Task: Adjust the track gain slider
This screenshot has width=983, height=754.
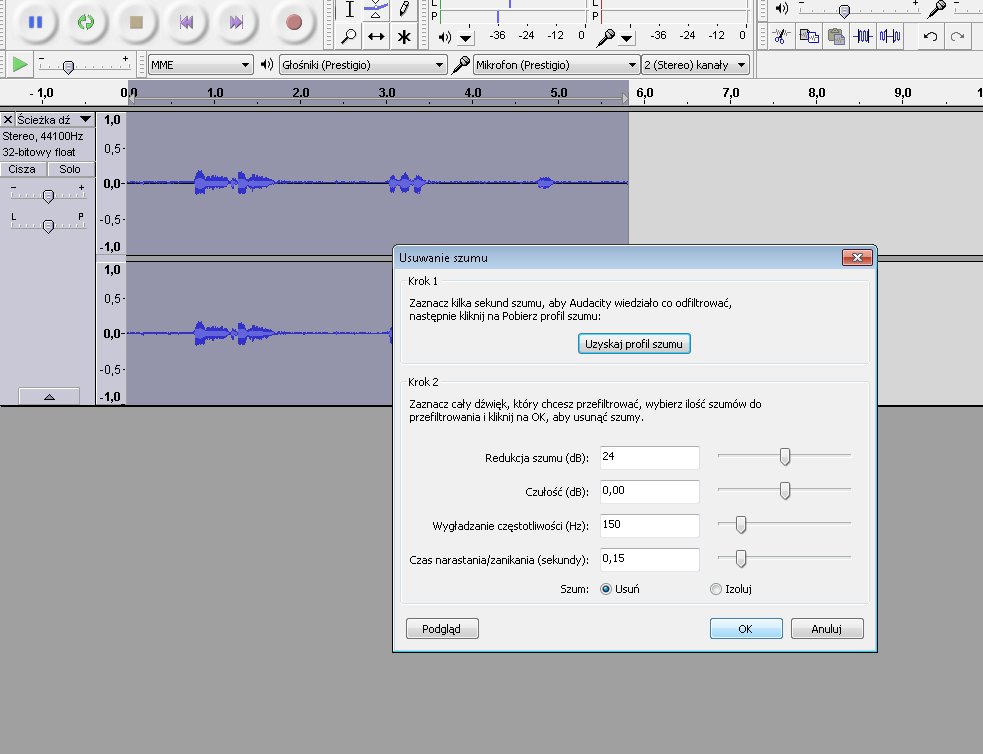Action: tap(48, 196)
